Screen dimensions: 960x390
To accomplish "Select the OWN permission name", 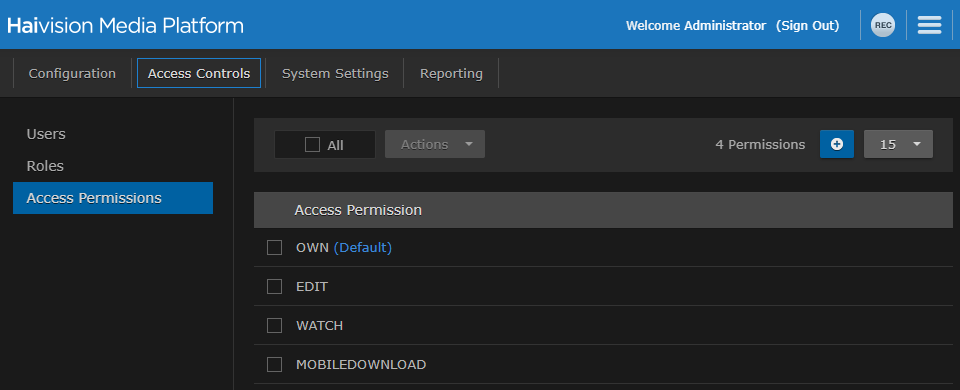I will 312,247.
